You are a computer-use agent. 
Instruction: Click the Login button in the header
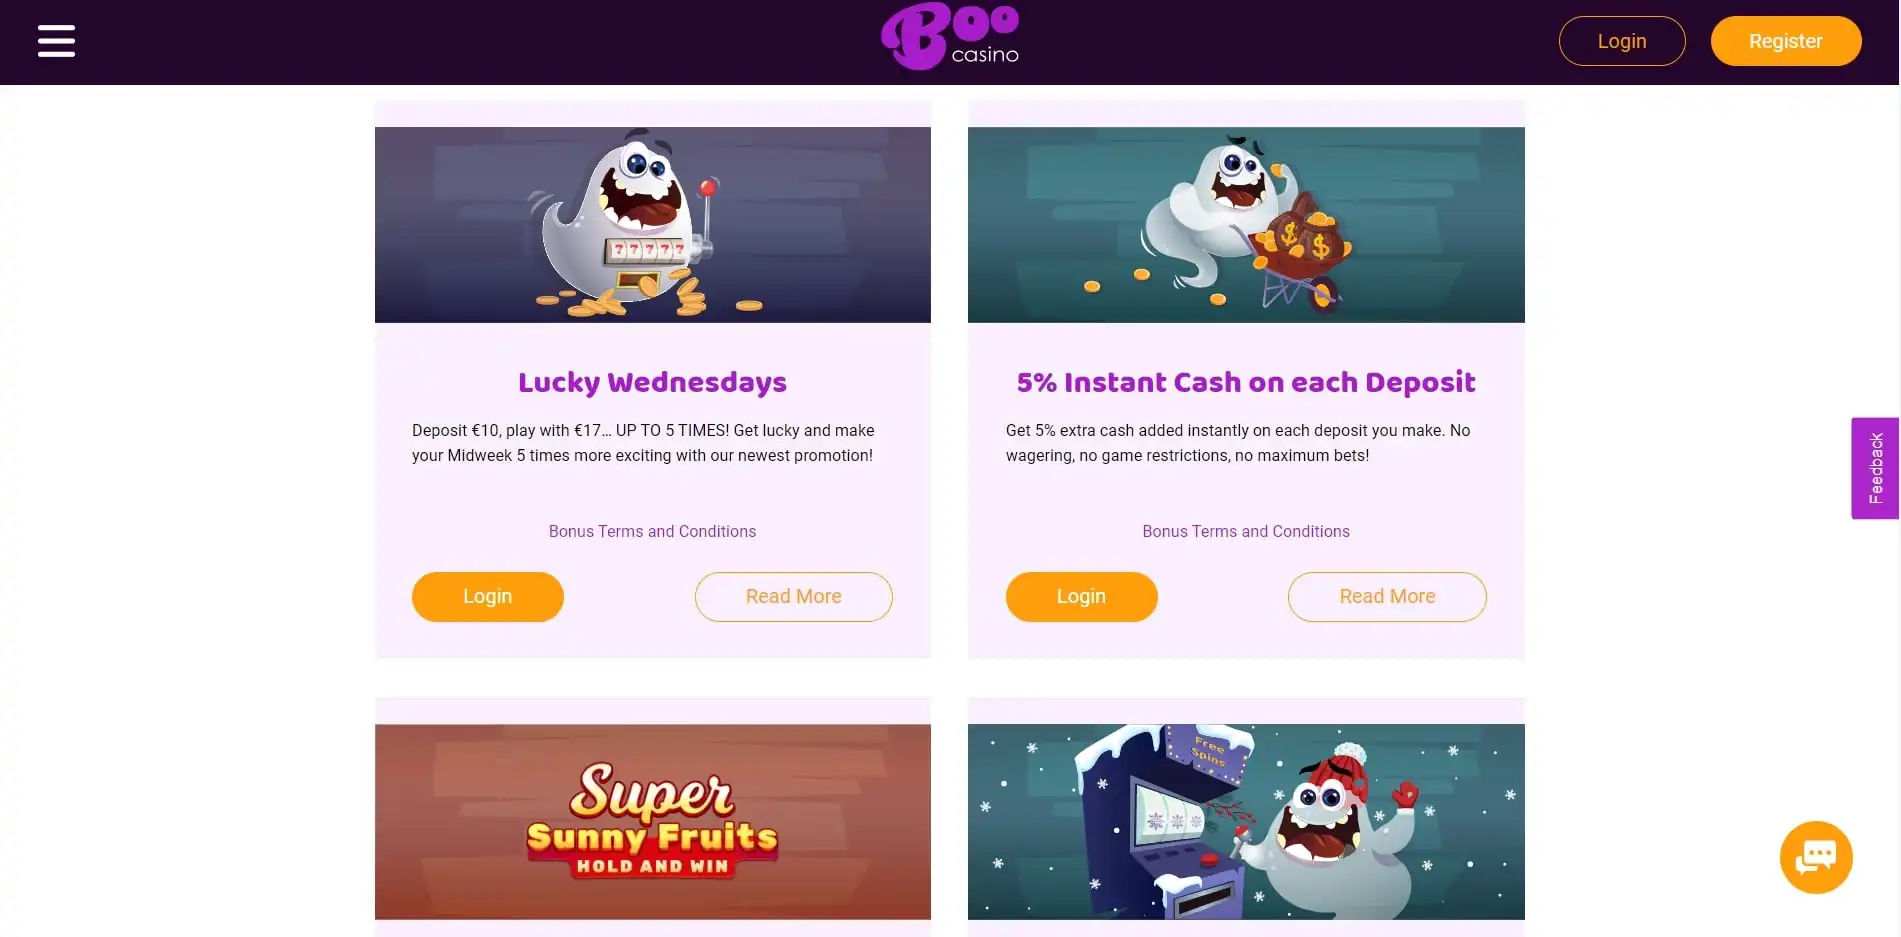pos(1622,41)
